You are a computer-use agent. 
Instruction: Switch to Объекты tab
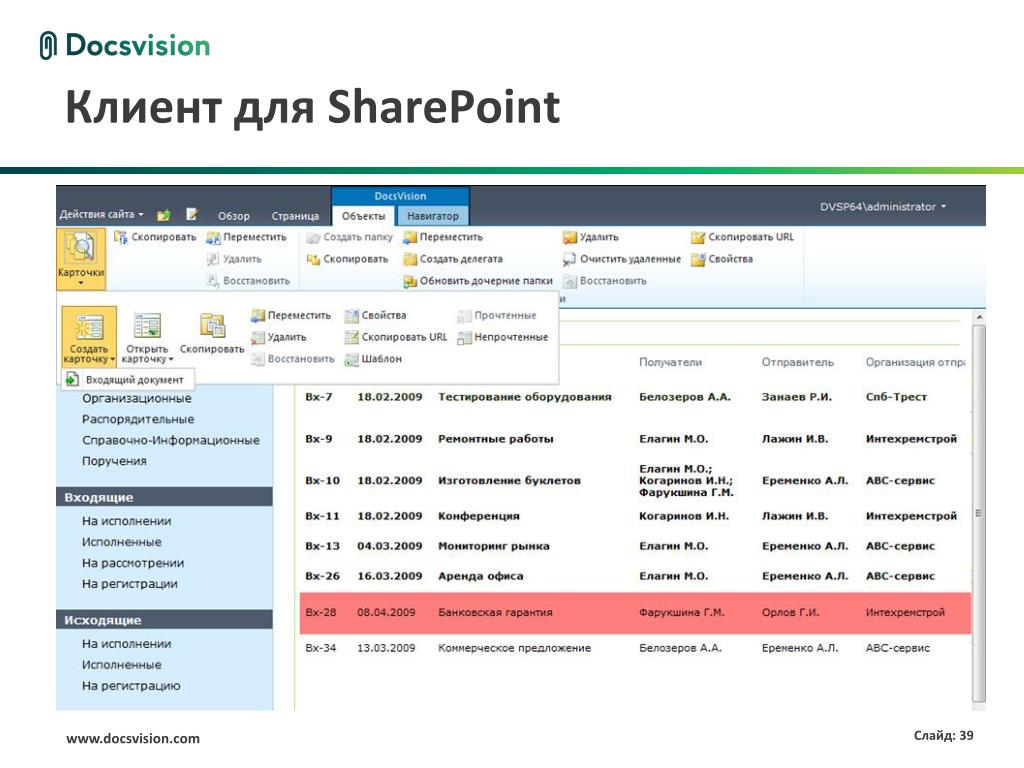[364, 216]
